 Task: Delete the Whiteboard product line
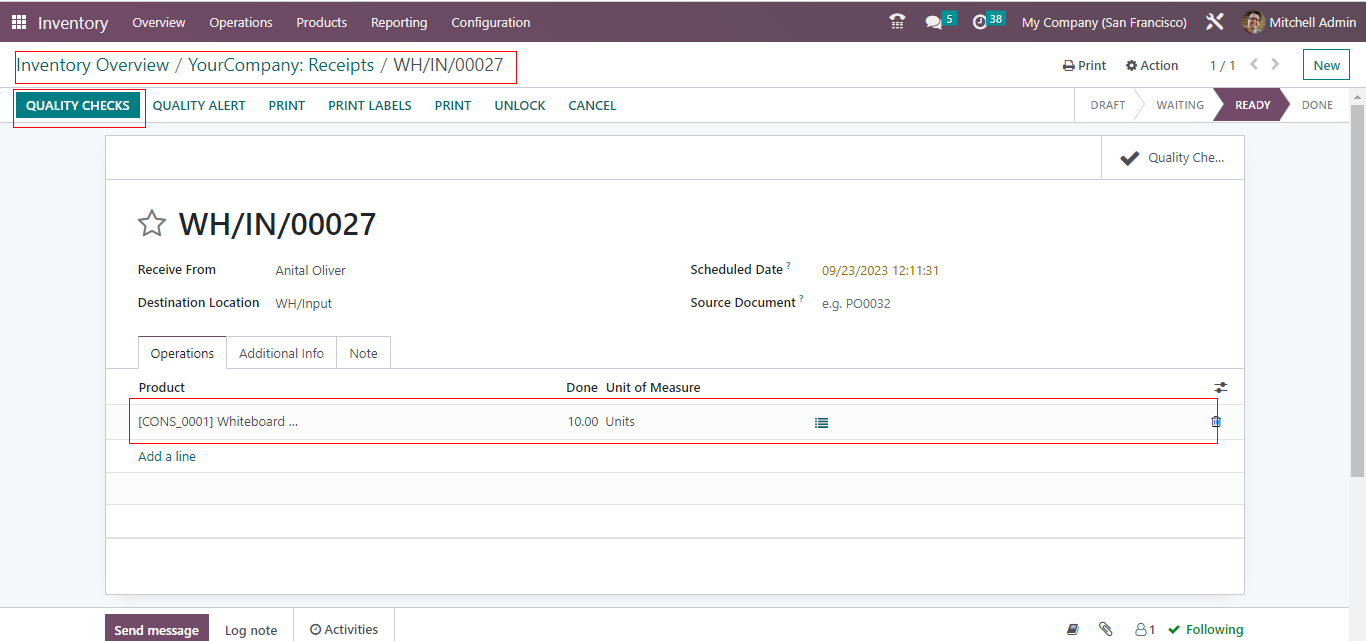[1216, 422]
